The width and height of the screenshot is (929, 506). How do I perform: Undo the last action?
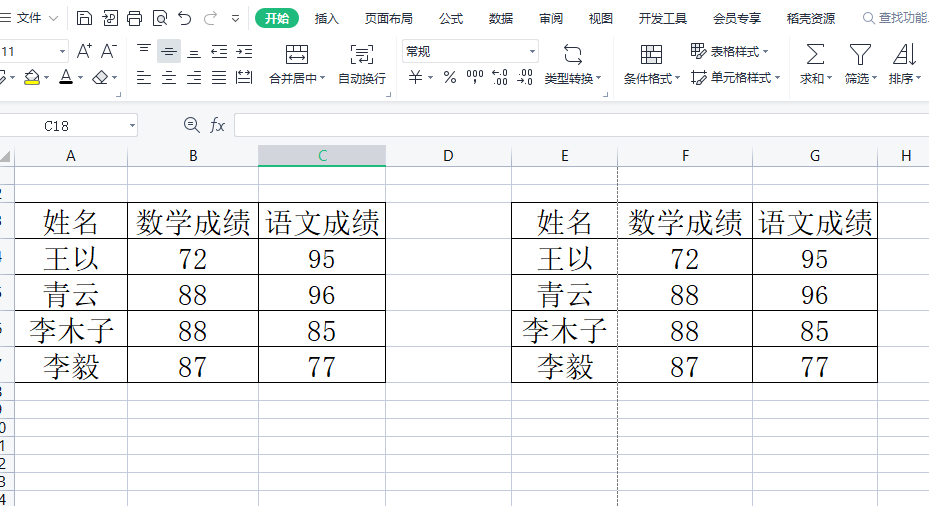pos(185,18)
